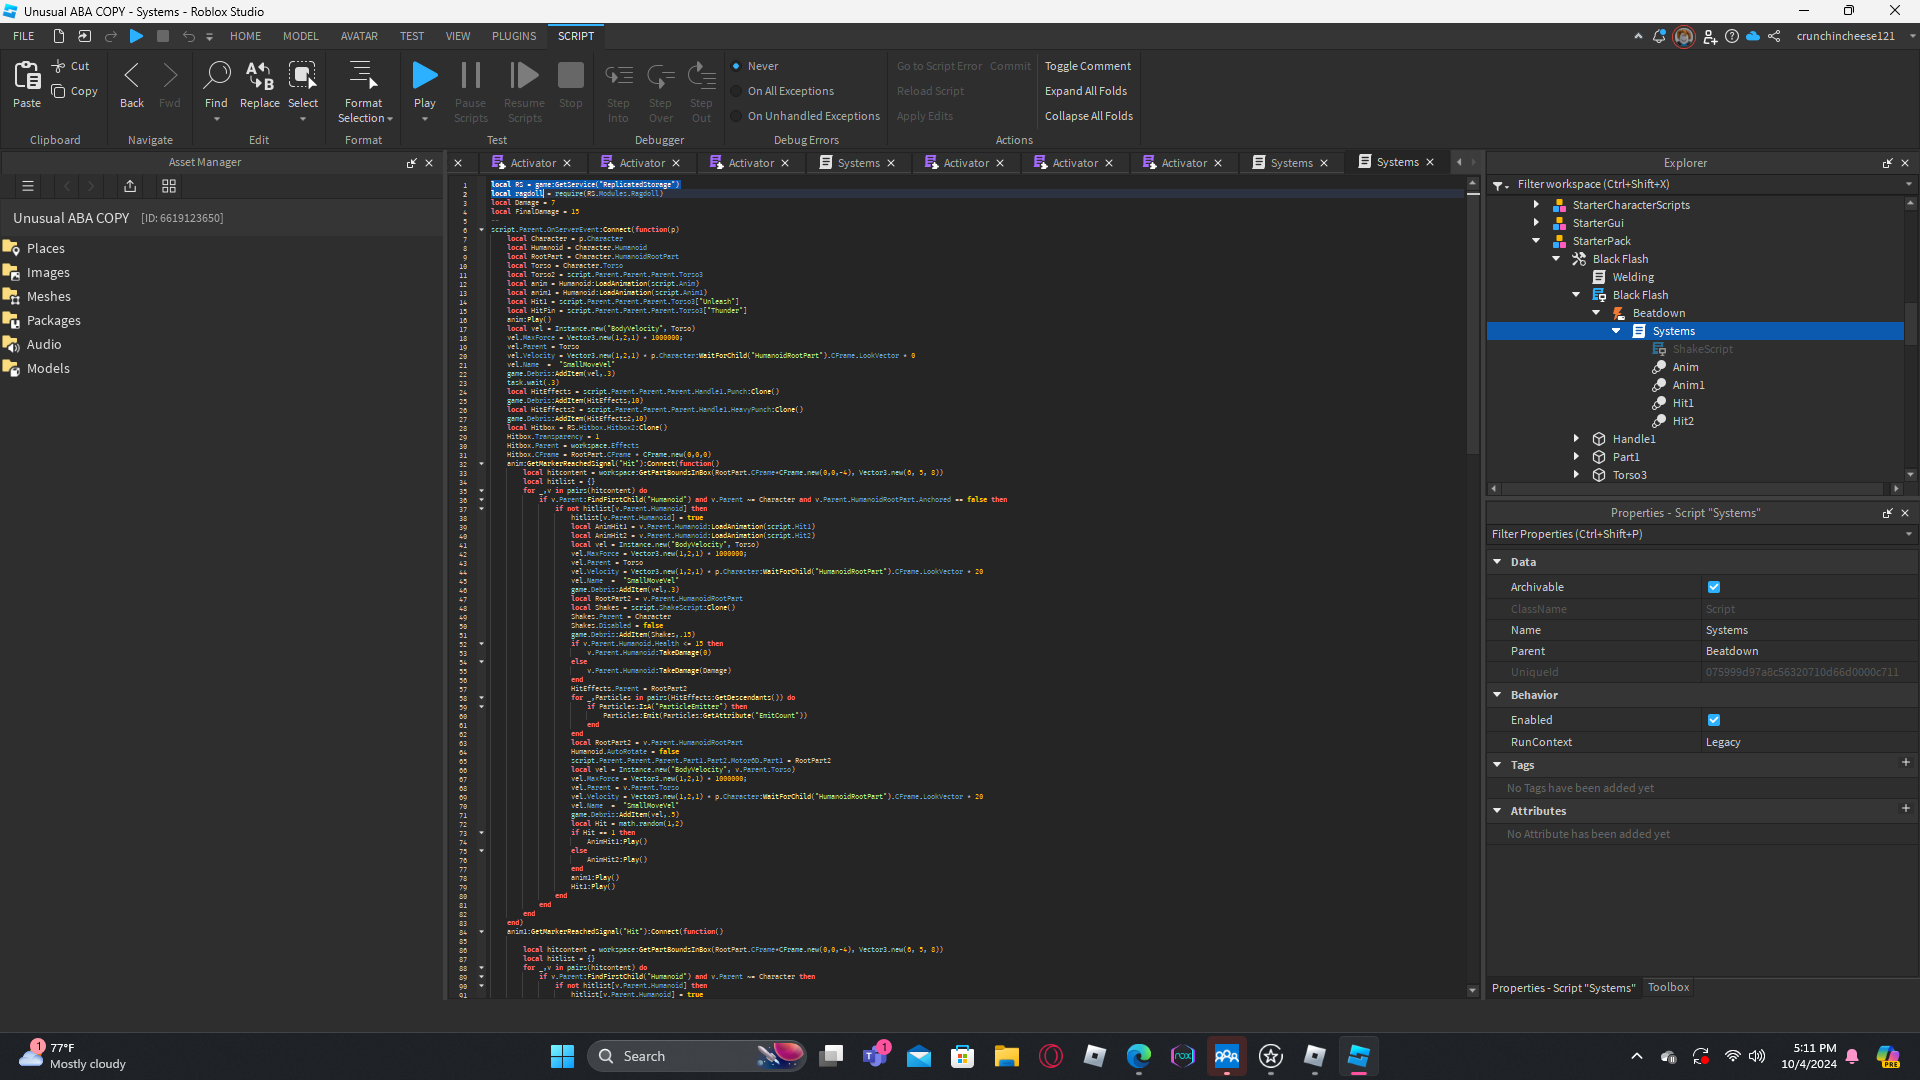Click the Copy tool

[x=75, y=91]
